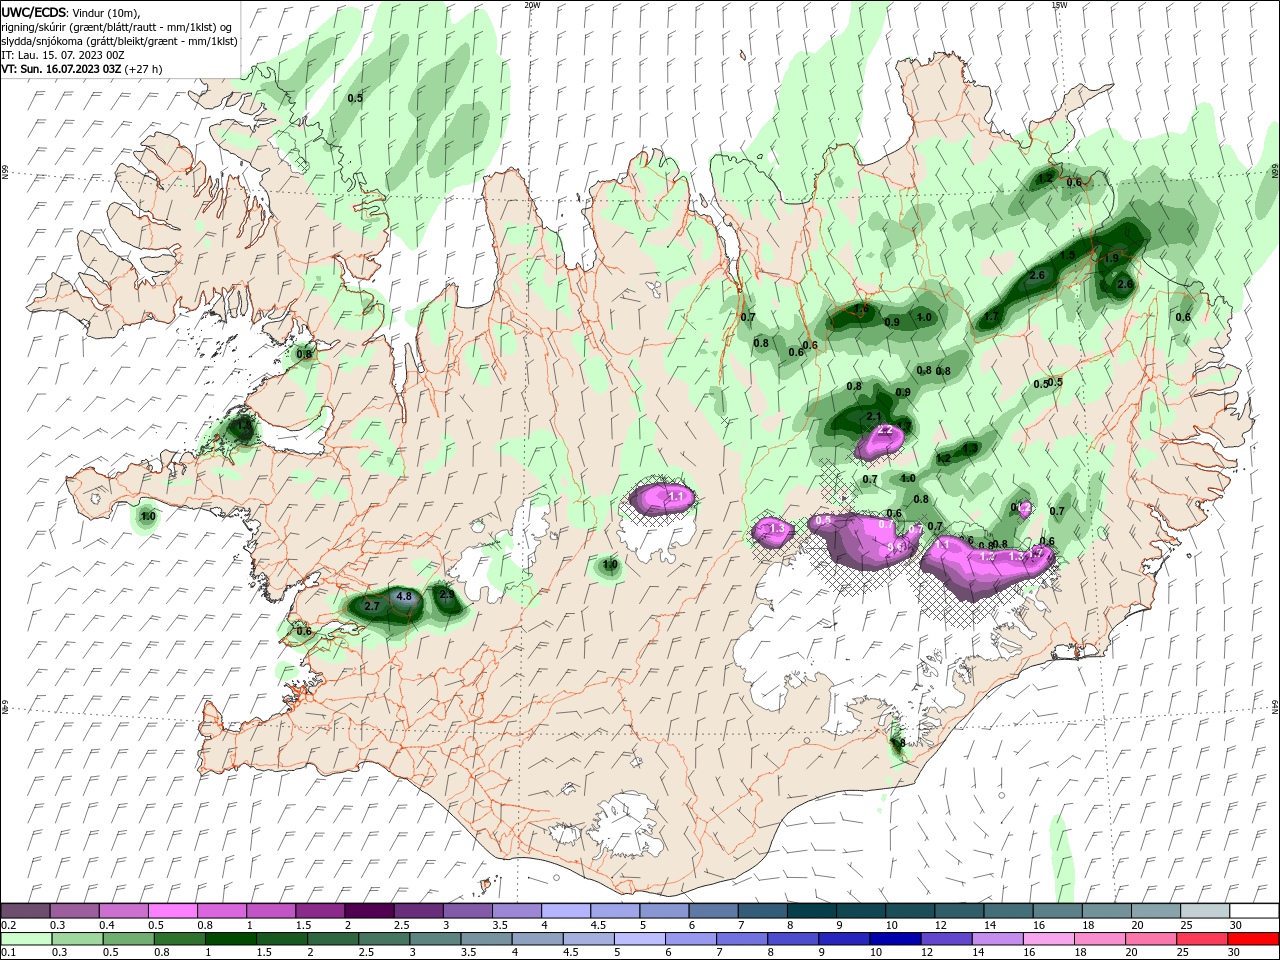Image resolution: width=1280 pixels, height=960 pixels.
Task: Click the 'rigning/skúrir' legend description line
Action: click(118, 27)
